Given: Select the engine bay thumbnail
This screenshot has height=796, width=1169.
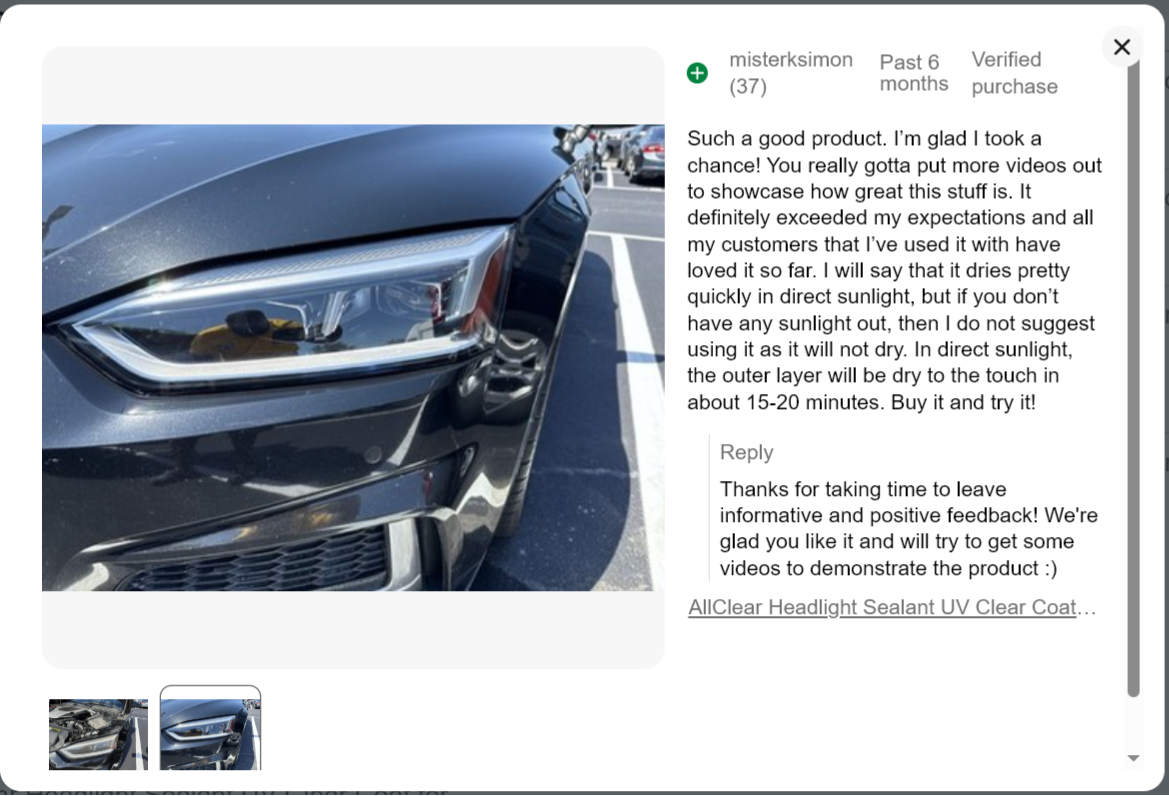Looking at the screenshot, I should (x=98, y=734).
